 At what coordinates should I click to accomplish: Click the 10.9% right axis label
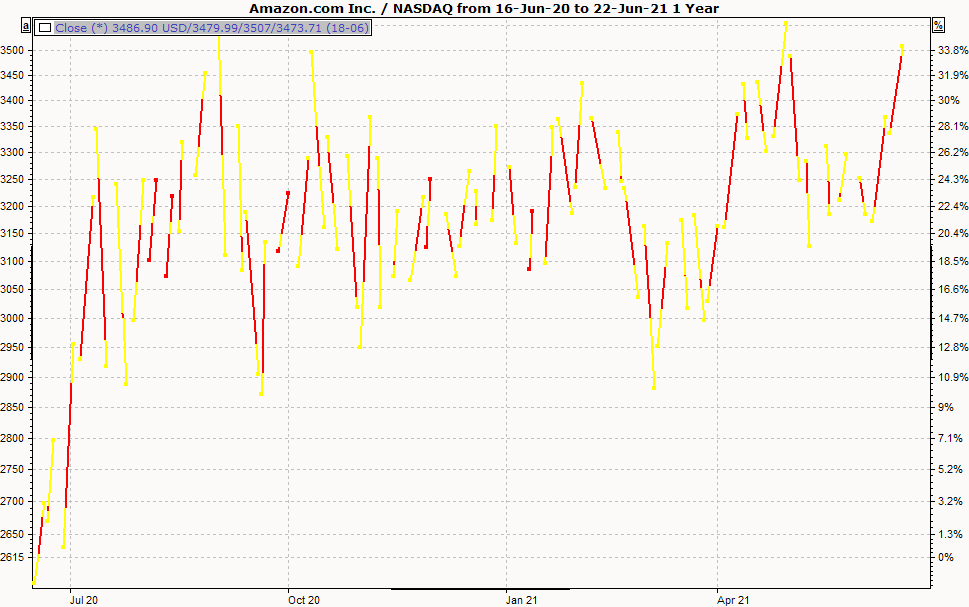950,378
